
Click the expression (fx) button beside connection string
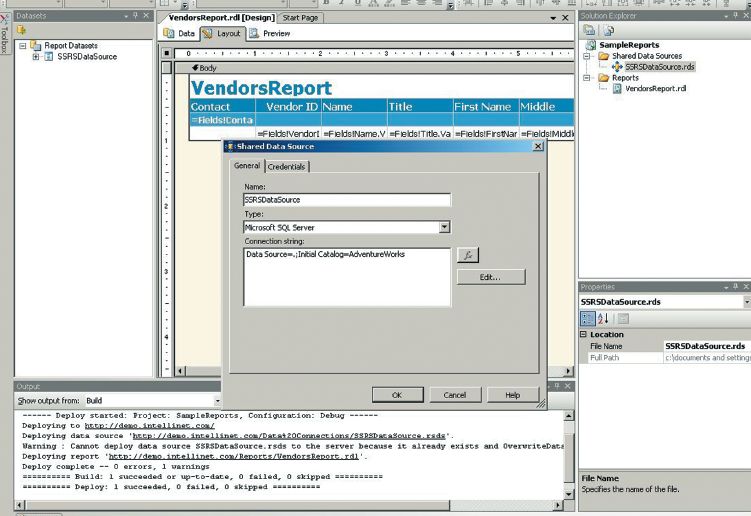tap(467, 255)
